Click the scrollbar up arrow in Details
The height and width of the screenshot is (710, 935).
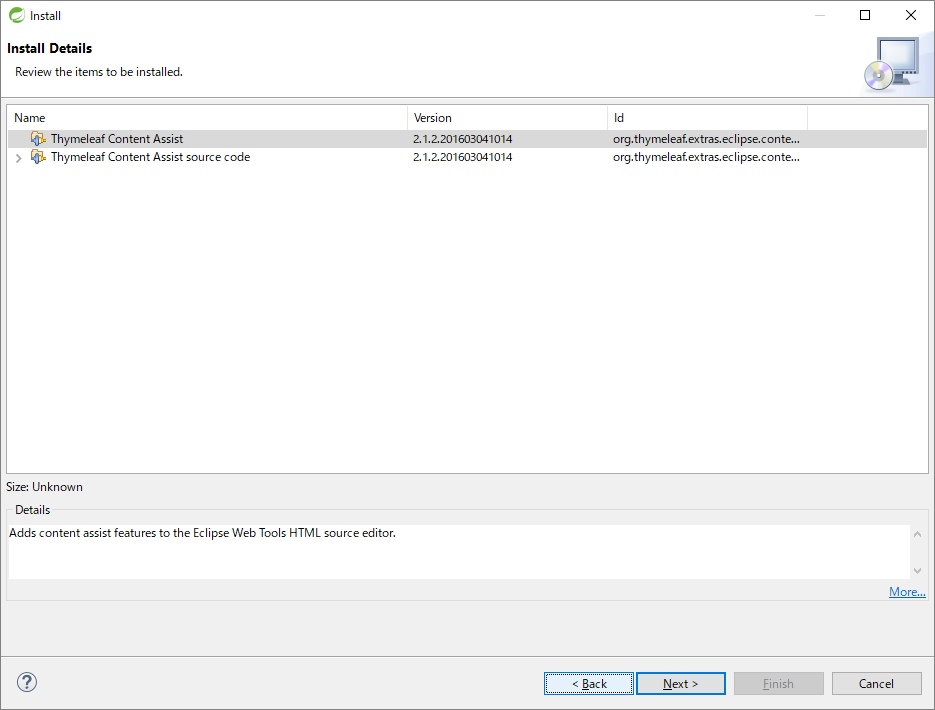(918, 533)
